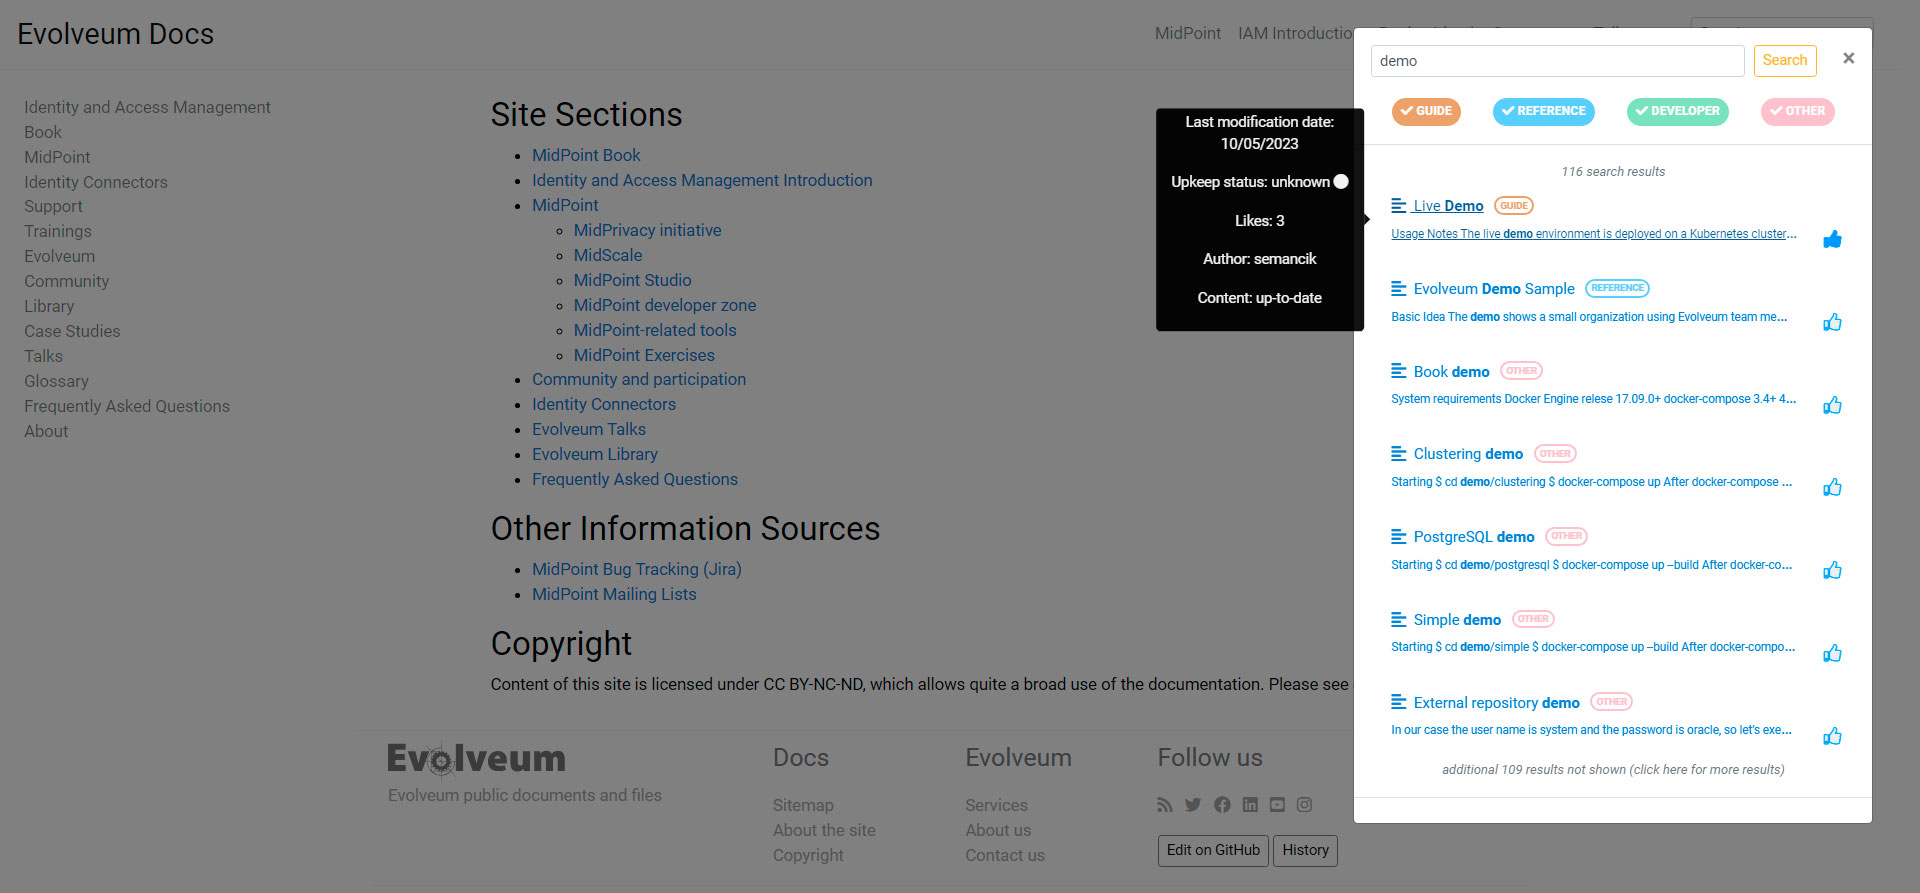
Task: Click document icon beside PostgreSQL demo
Action: 1398,536
